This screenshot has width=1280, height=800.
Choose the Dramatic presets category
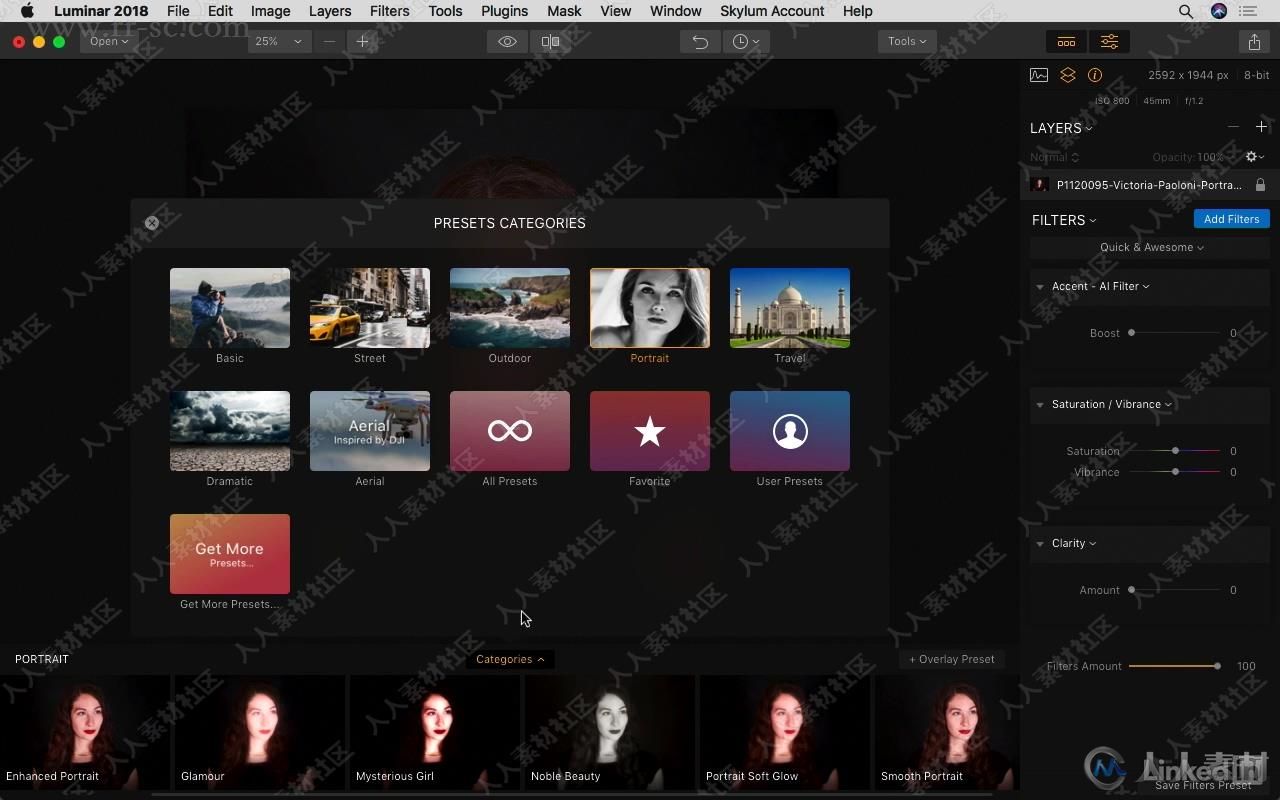[230, 431]
